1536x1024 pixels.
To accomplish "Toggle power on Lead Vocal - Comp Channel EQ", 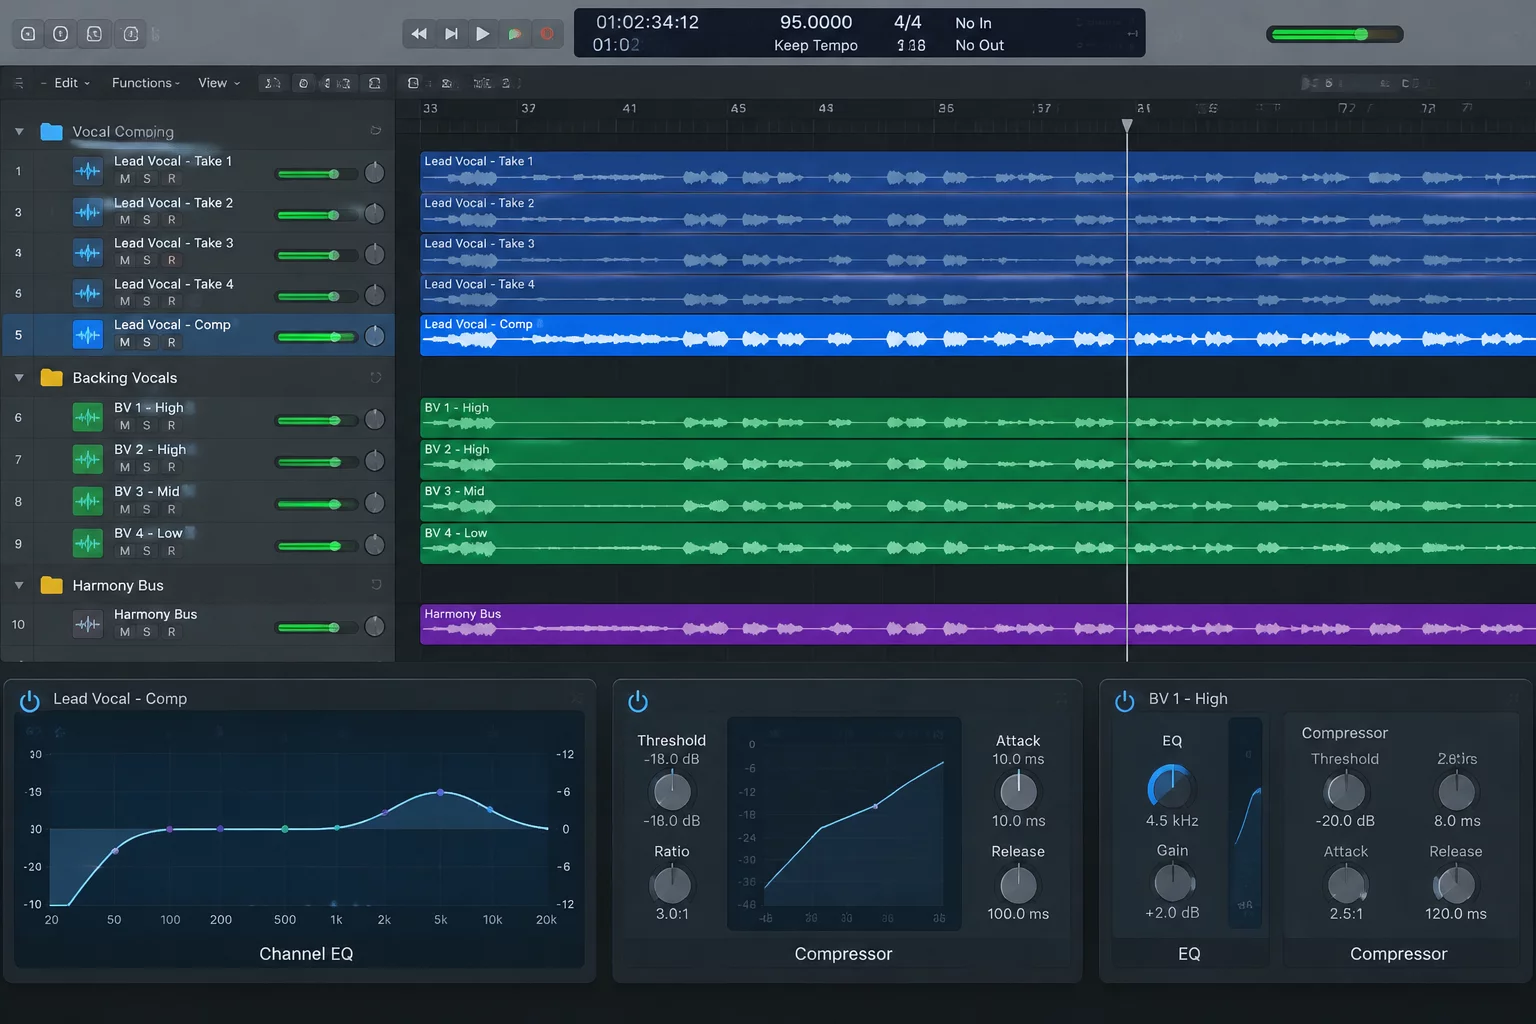I will [30, 701].
